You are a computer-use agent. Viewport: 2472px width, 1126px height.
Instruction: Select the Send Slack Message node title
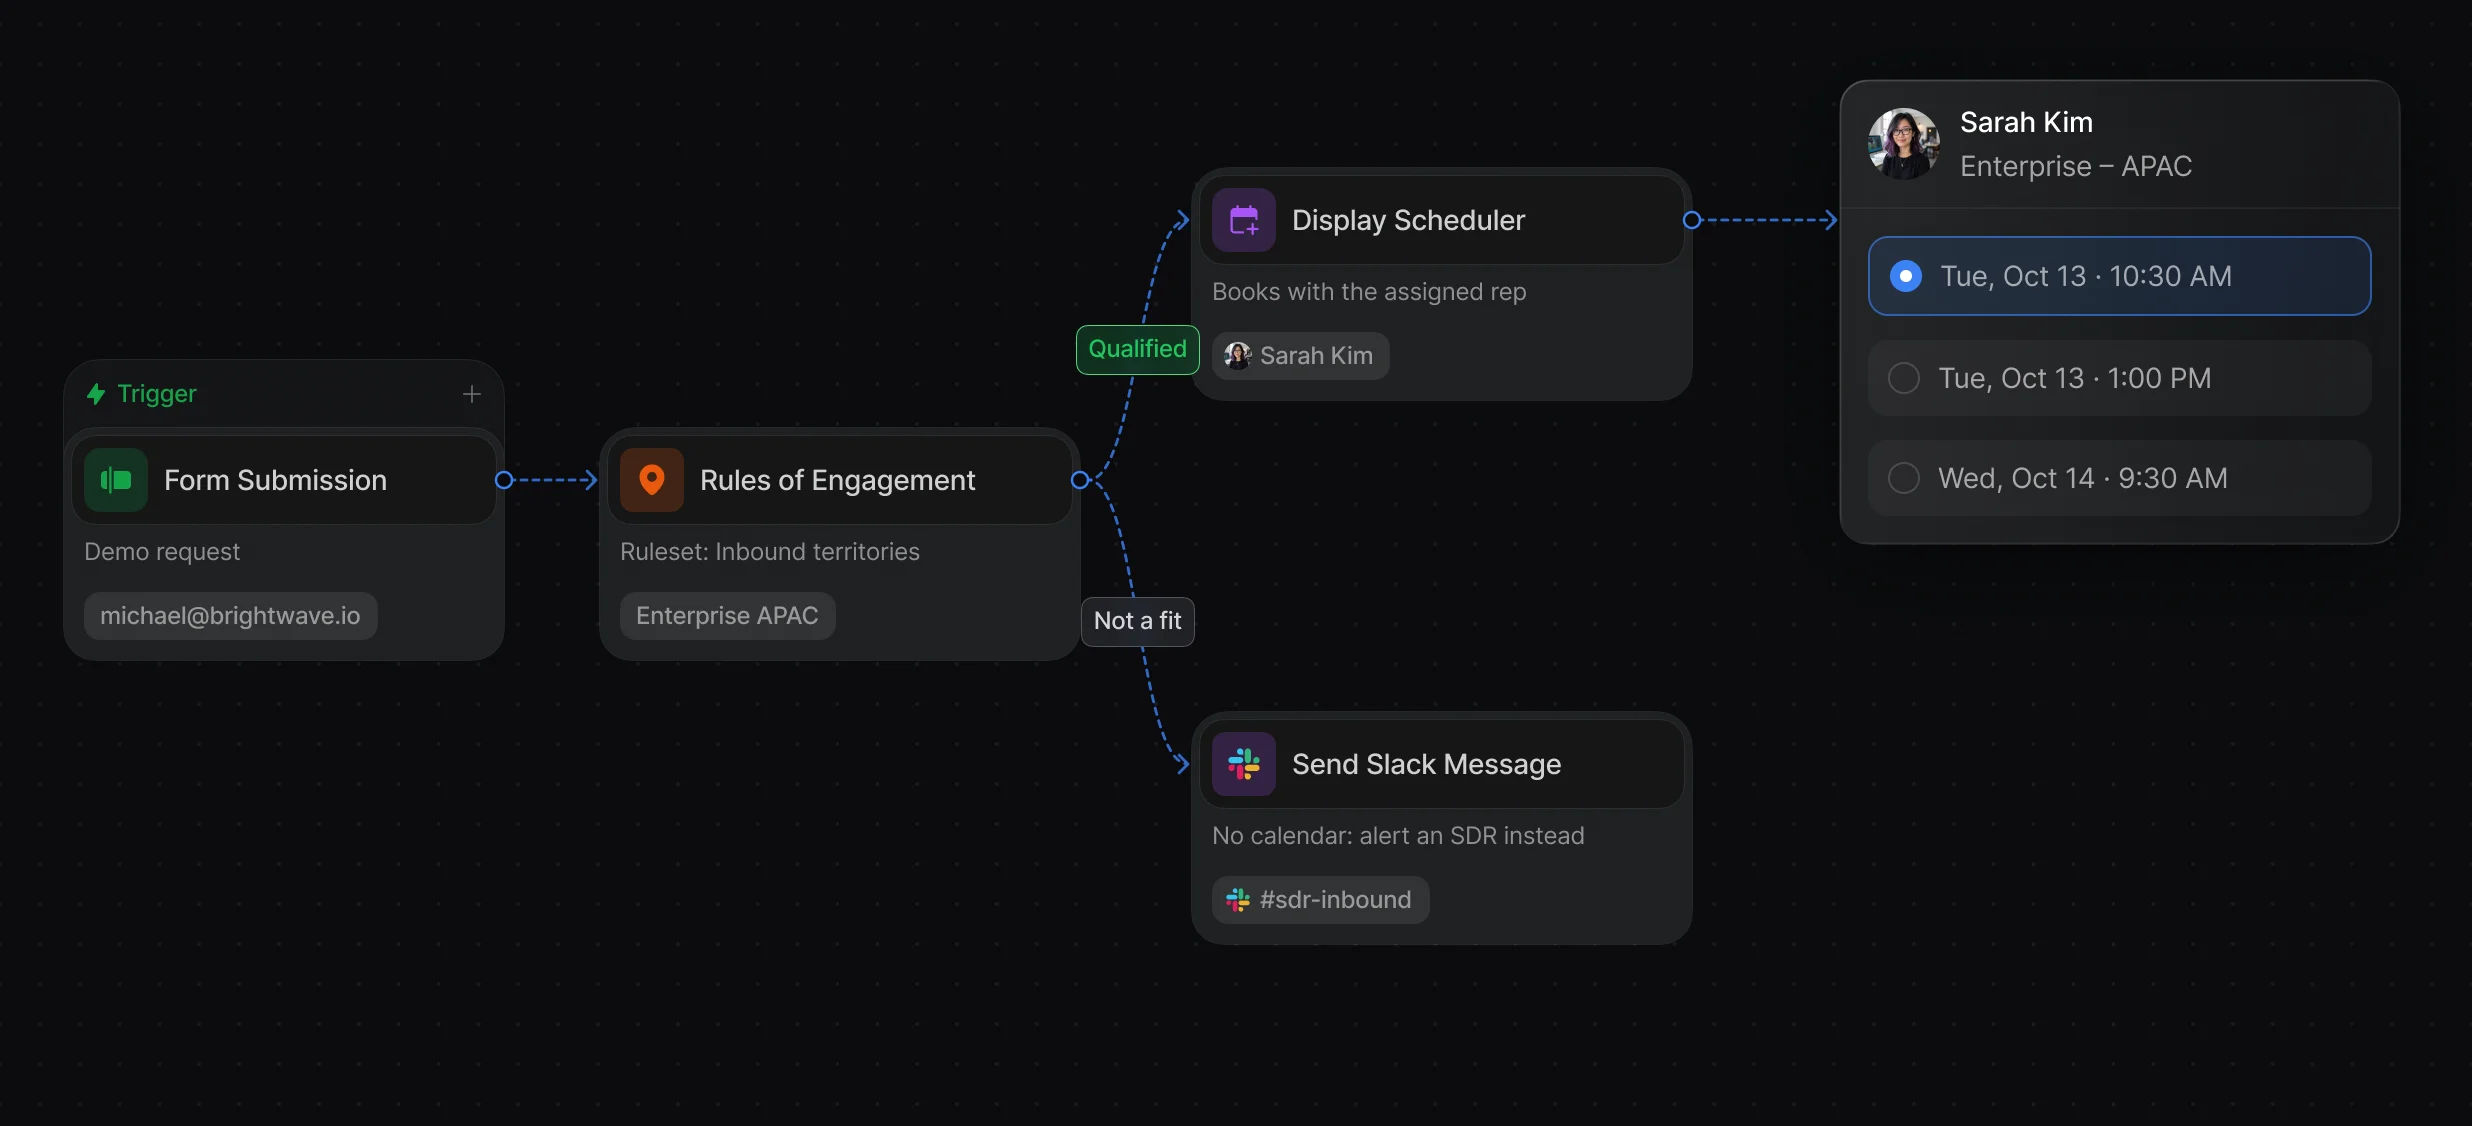[x=1426, y=764]
